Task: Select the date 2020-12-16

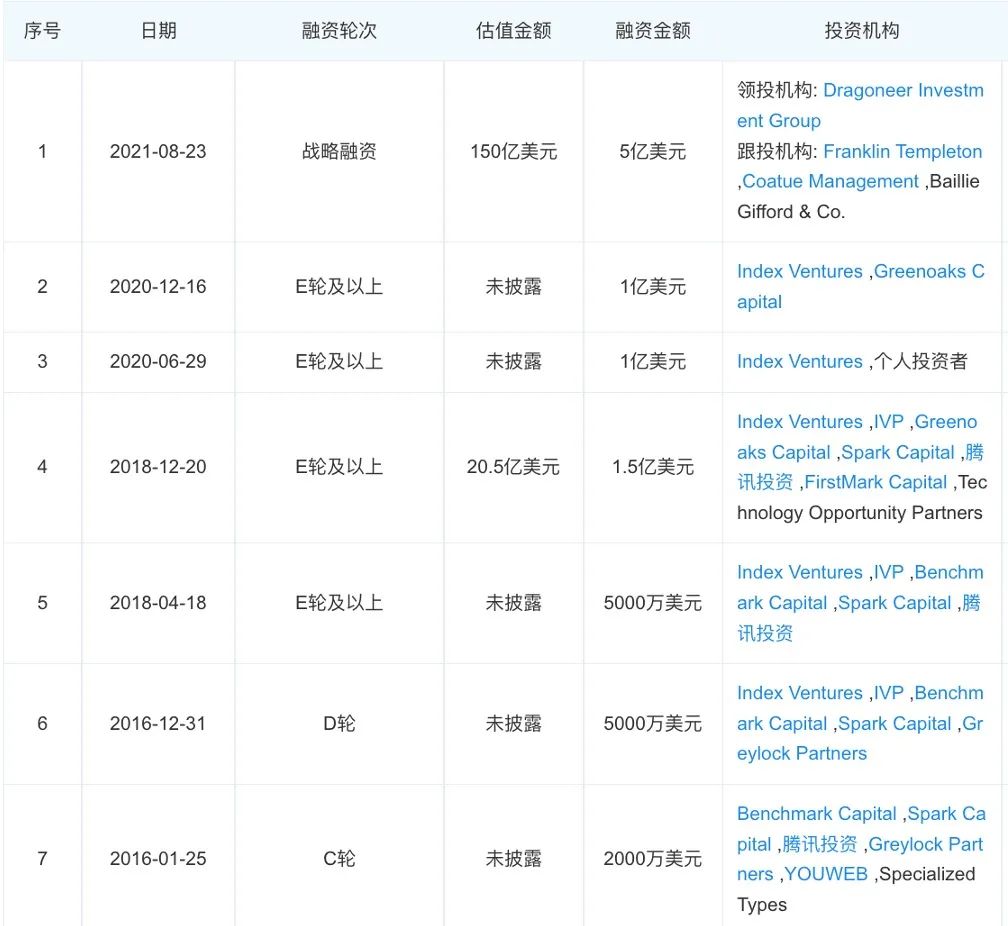Action: 158,287
